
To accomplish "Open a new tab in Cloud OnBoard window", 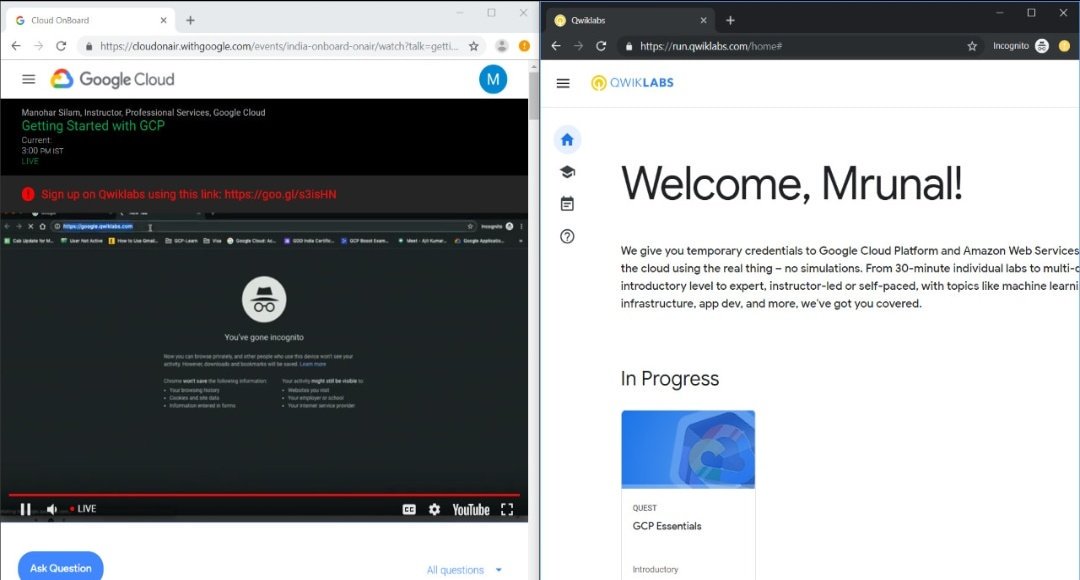I will pyautogui.click(x=190, y=21).
